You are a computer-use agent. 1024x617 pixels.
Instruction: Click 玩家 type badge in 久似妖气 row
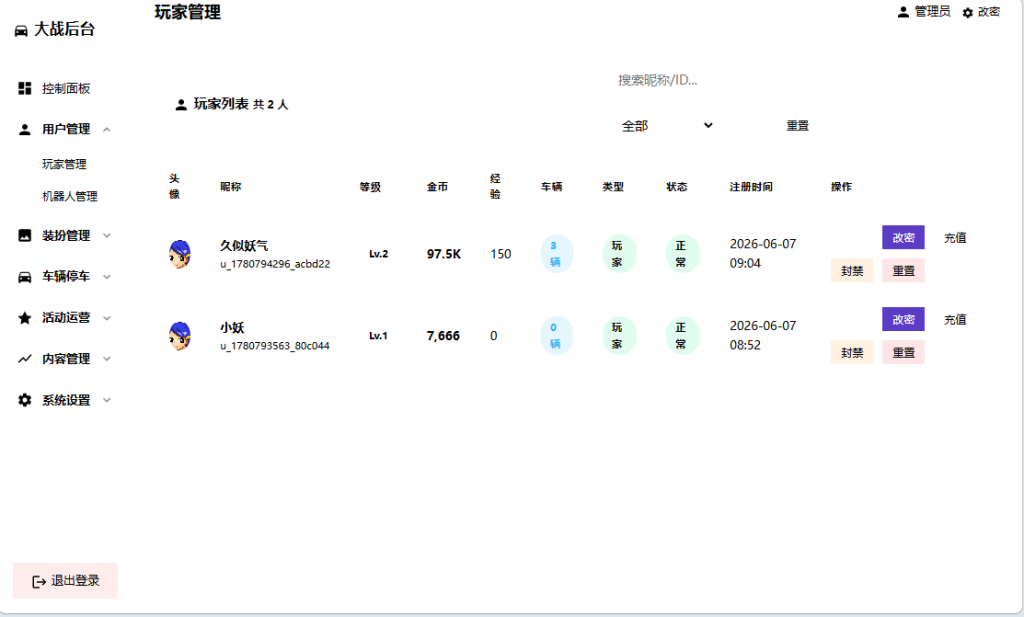tap(618, 253)
